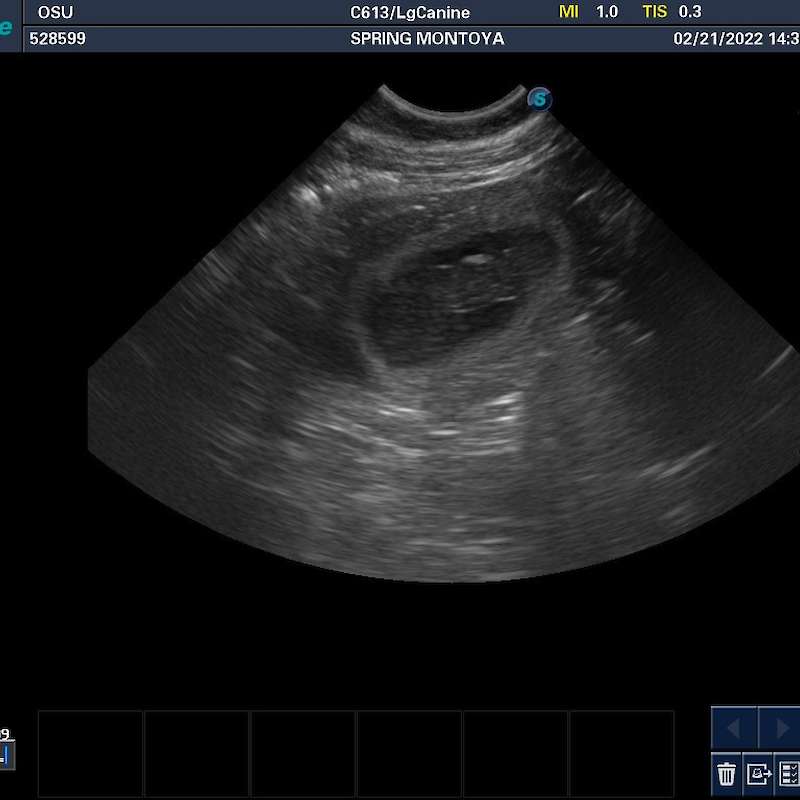
Task: Select the fourth empty thumbnail slot
Action: pos(409,753)
